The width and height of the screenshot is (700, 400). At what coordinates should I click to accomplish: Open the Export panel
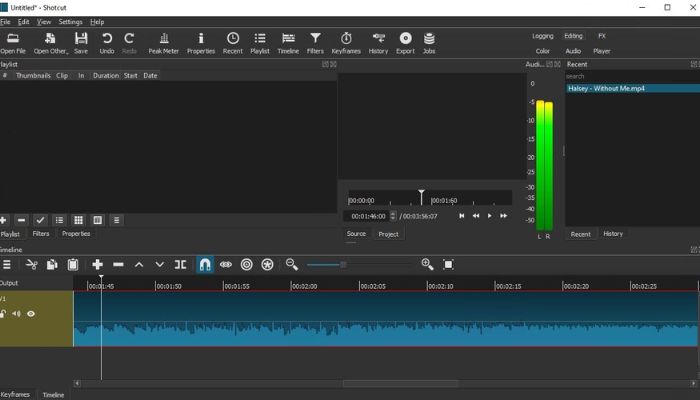click(405, 43)
